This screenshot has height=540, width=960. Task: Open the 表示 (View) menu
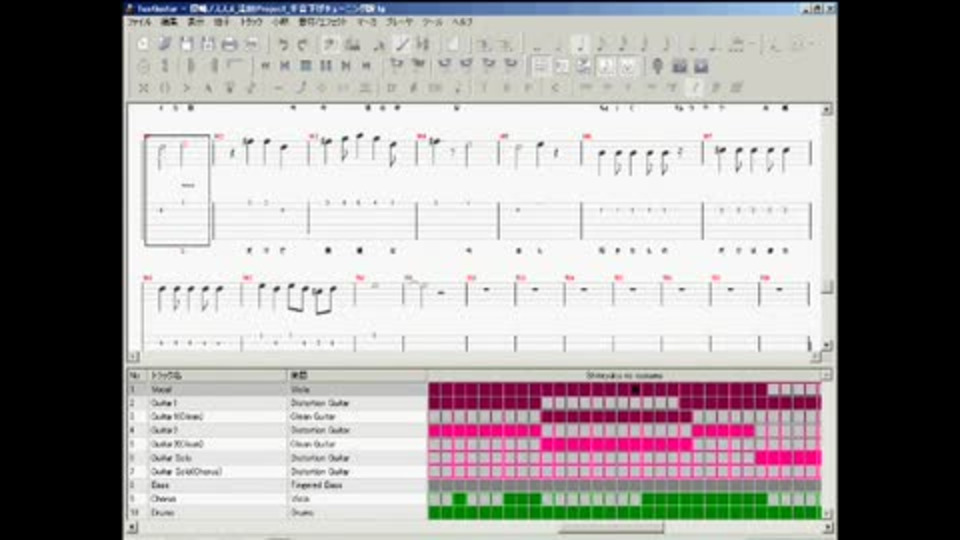coord(195,22)
